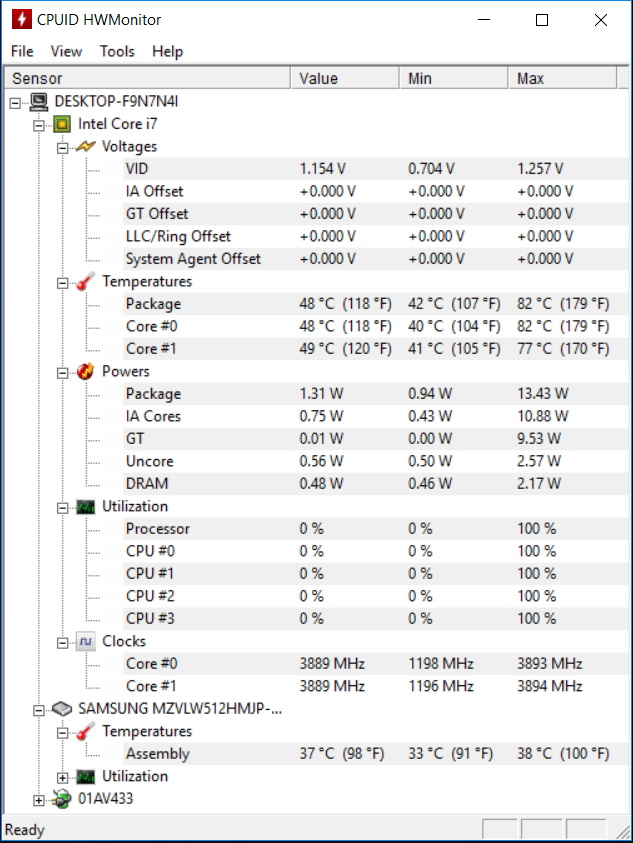Click the 01AV433 battery icon

62,799
